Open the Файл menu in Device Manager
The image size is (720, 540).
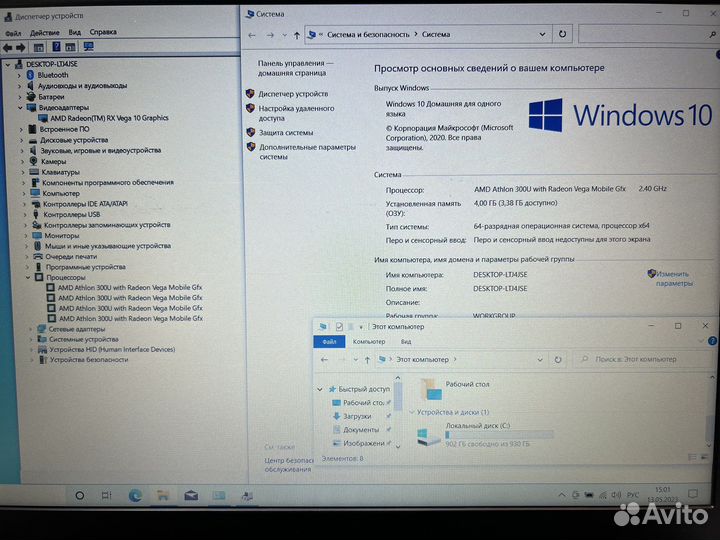pos(13,33)
